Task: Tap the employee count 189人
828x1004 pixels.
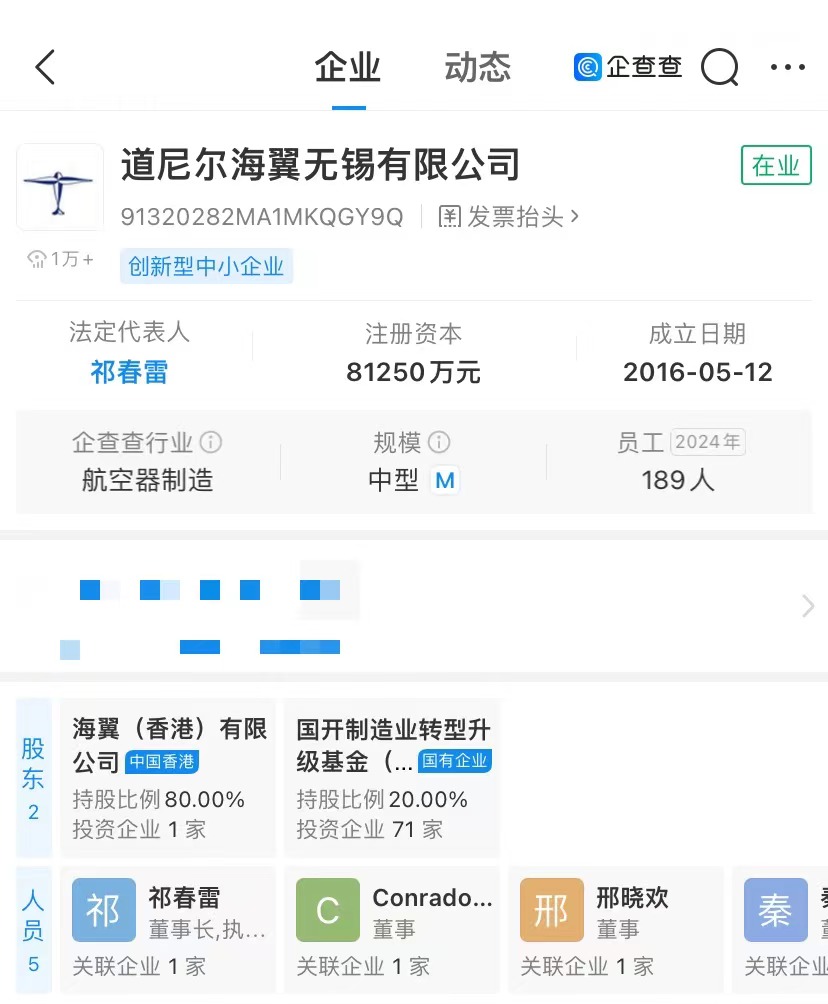Action: click(678, 480)
